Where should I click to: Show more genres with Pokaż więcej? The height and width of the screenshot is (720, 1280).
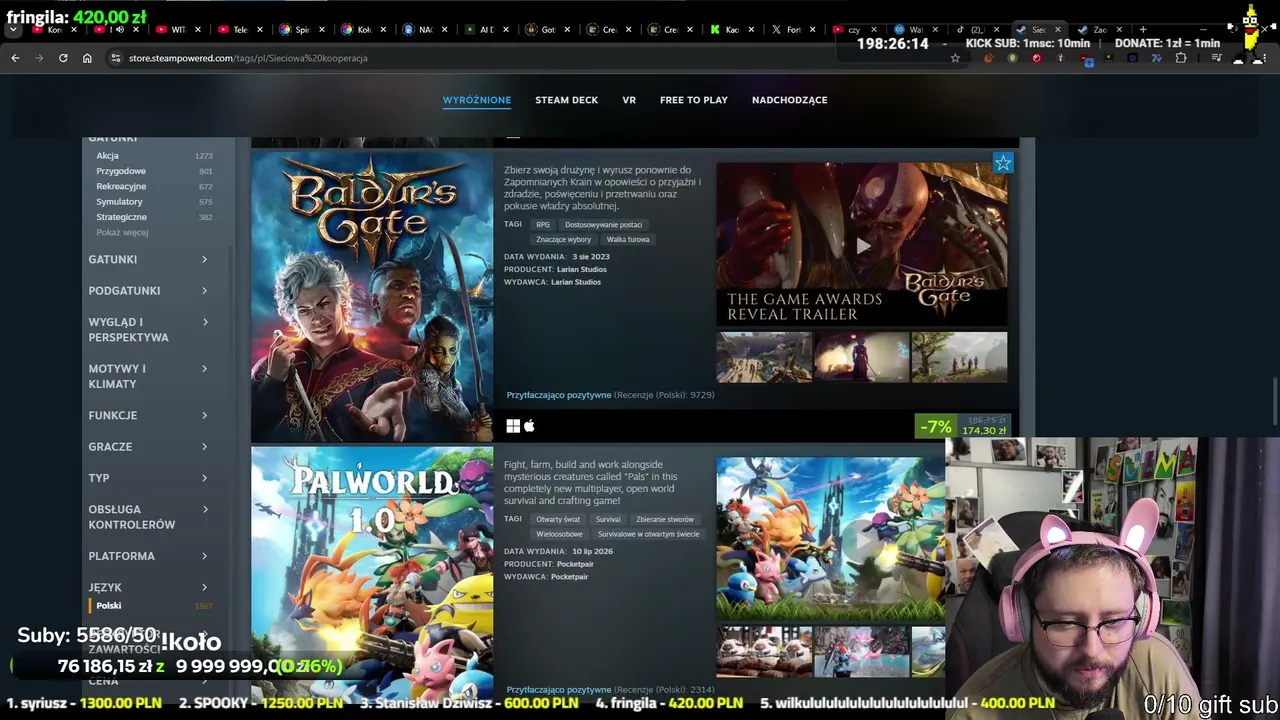pyautogui.click(x=122, y=232)
